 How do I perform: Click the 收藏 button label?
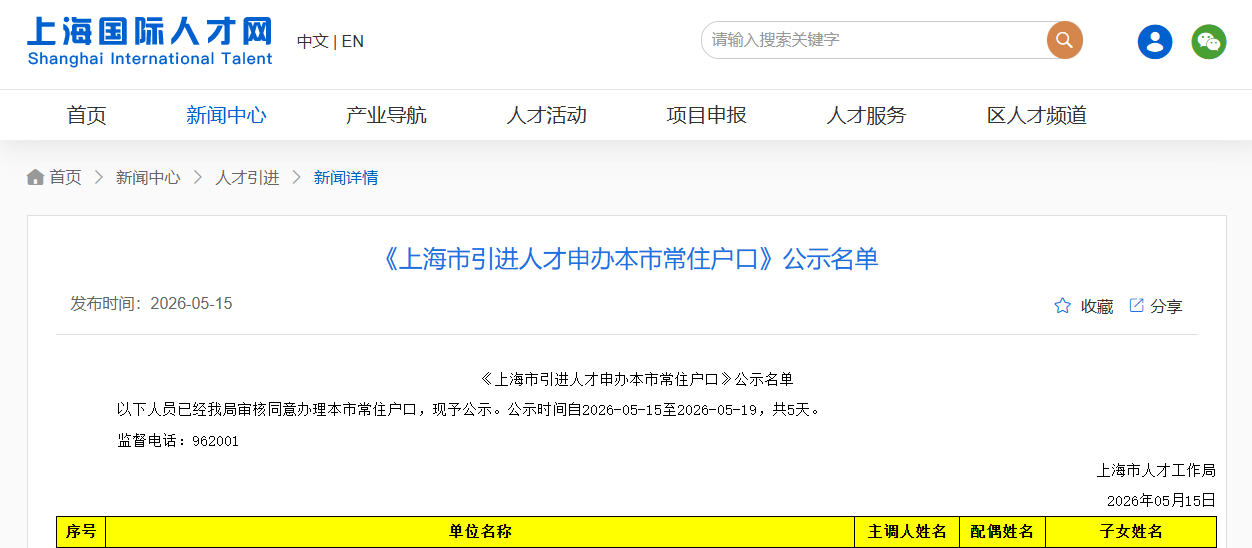click(1097, 307)
